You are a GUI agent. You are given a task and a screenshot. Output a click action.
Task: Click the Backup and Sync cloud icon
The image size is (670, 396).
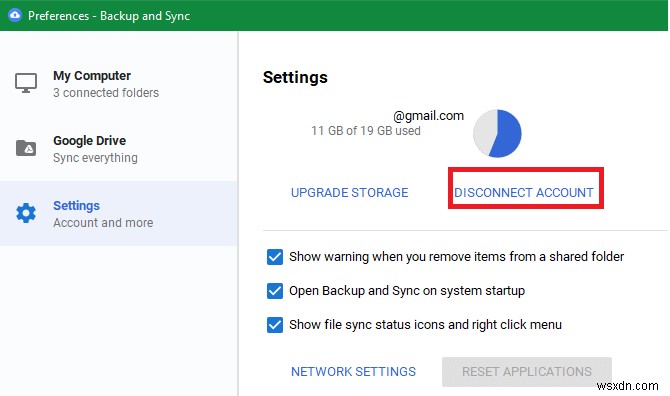15,15
